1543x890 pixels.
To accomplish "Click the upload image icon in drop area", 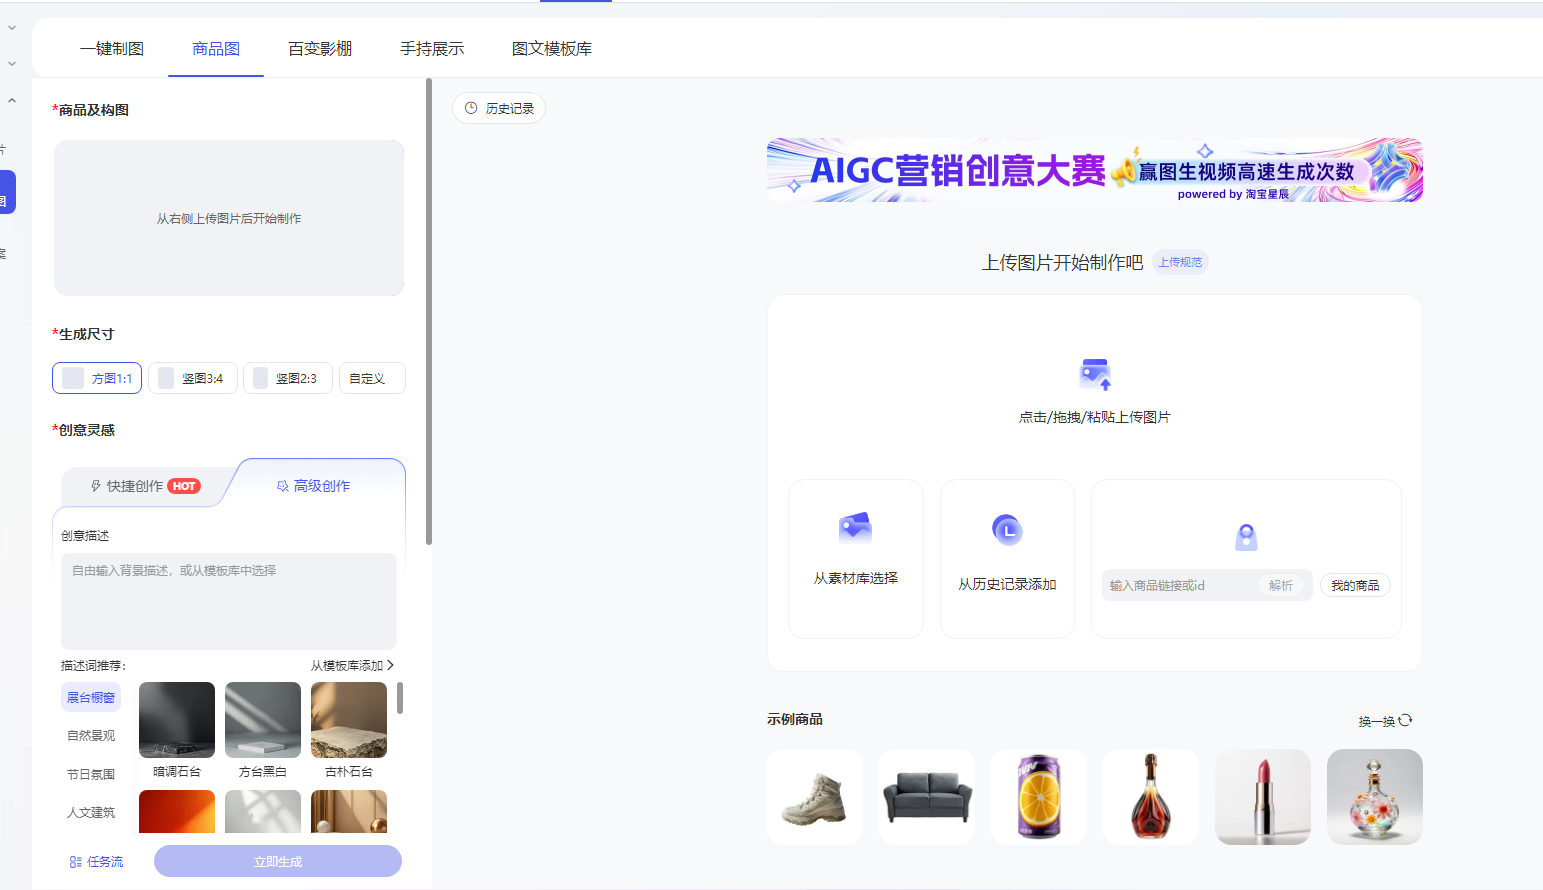I will (x=1095, y=375).
